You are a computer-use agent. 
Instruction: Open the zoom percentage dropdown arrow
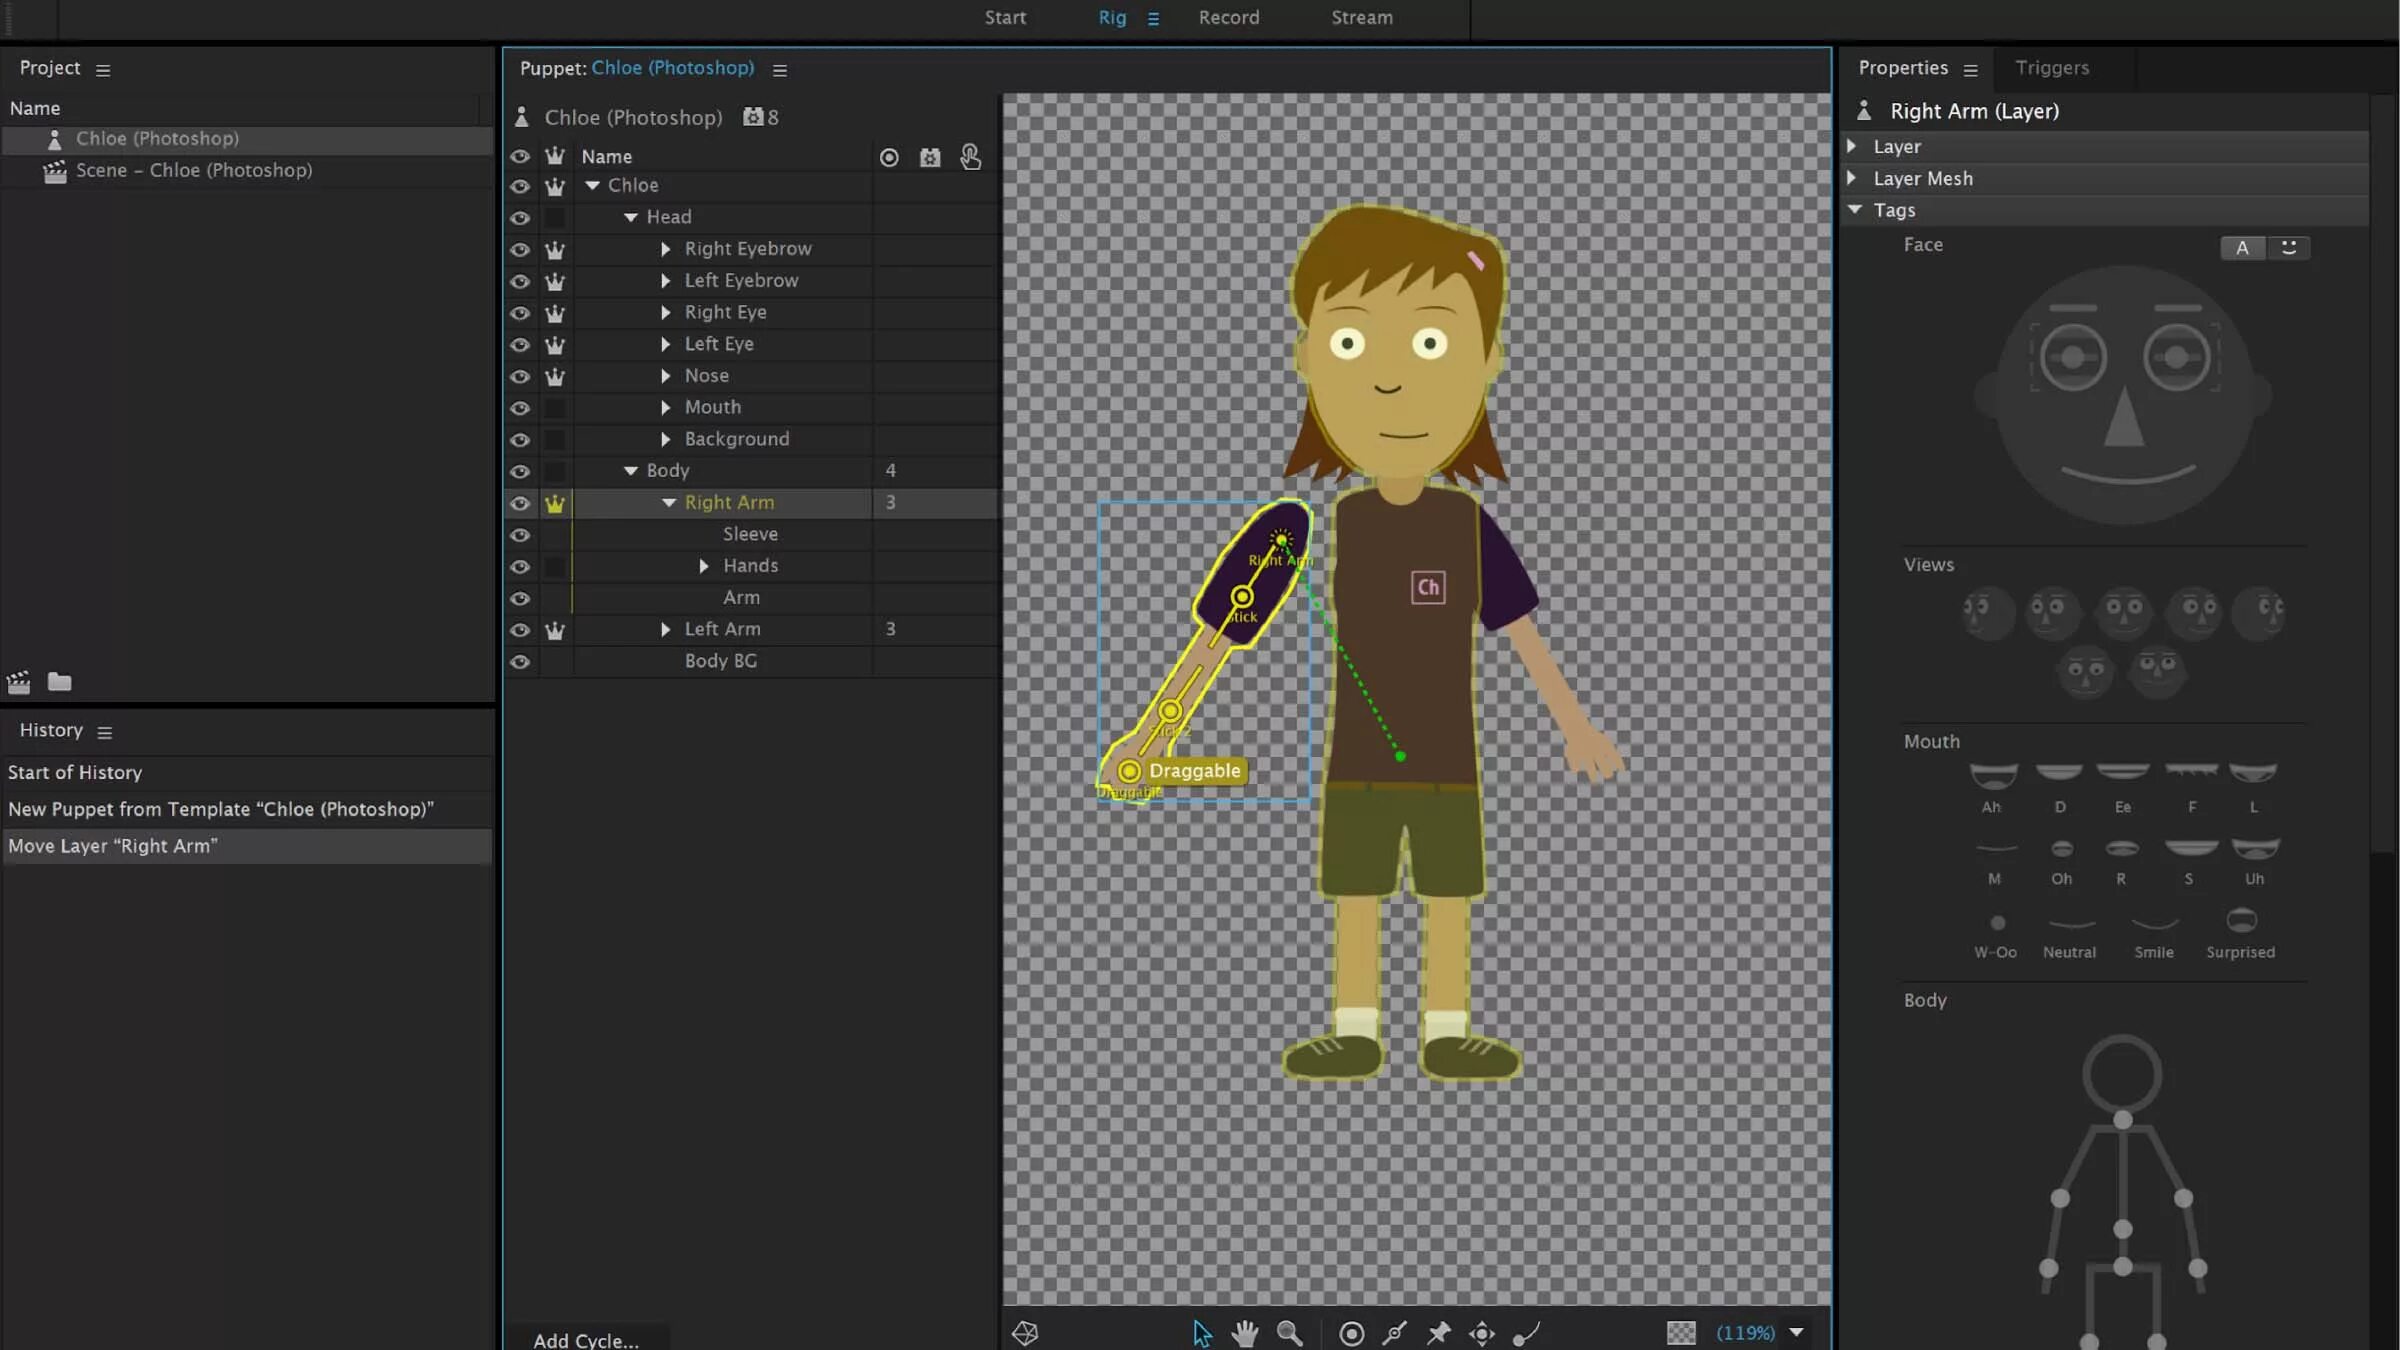tap(1796, 1332)
